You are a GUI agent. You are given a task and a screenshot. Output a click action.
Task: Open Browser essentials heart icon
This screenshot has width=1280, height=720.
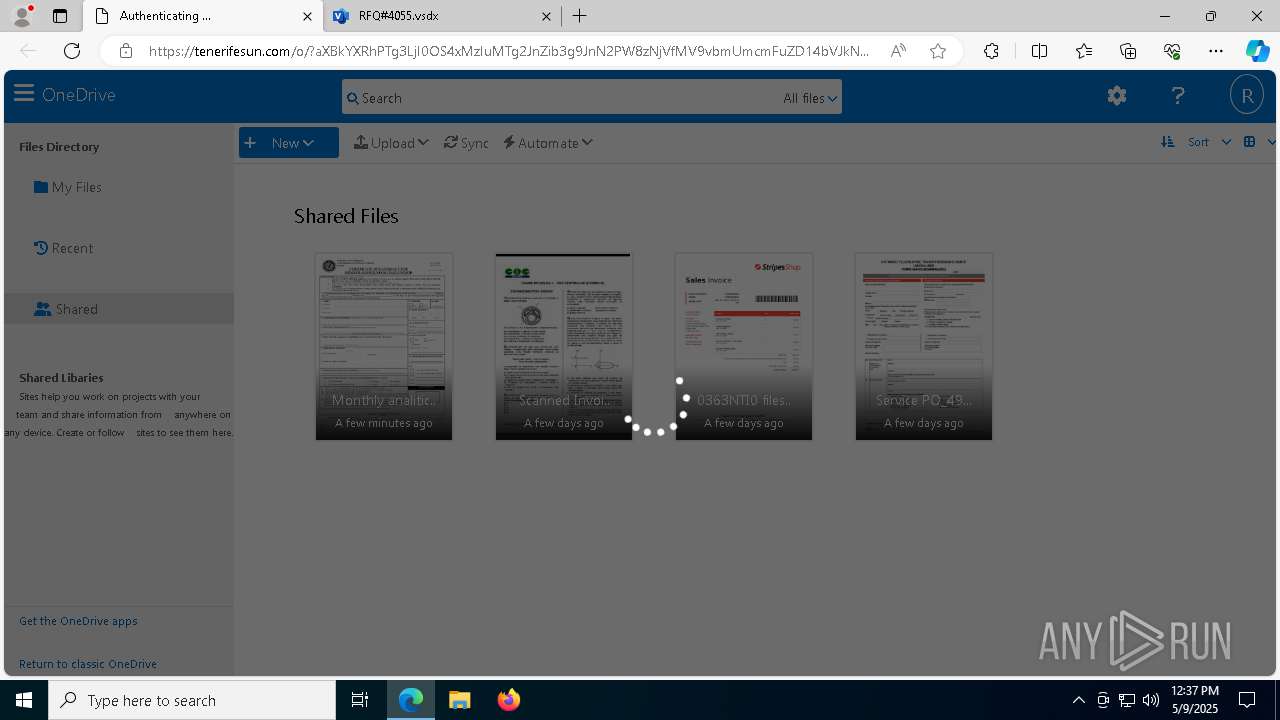[1172, 51]
